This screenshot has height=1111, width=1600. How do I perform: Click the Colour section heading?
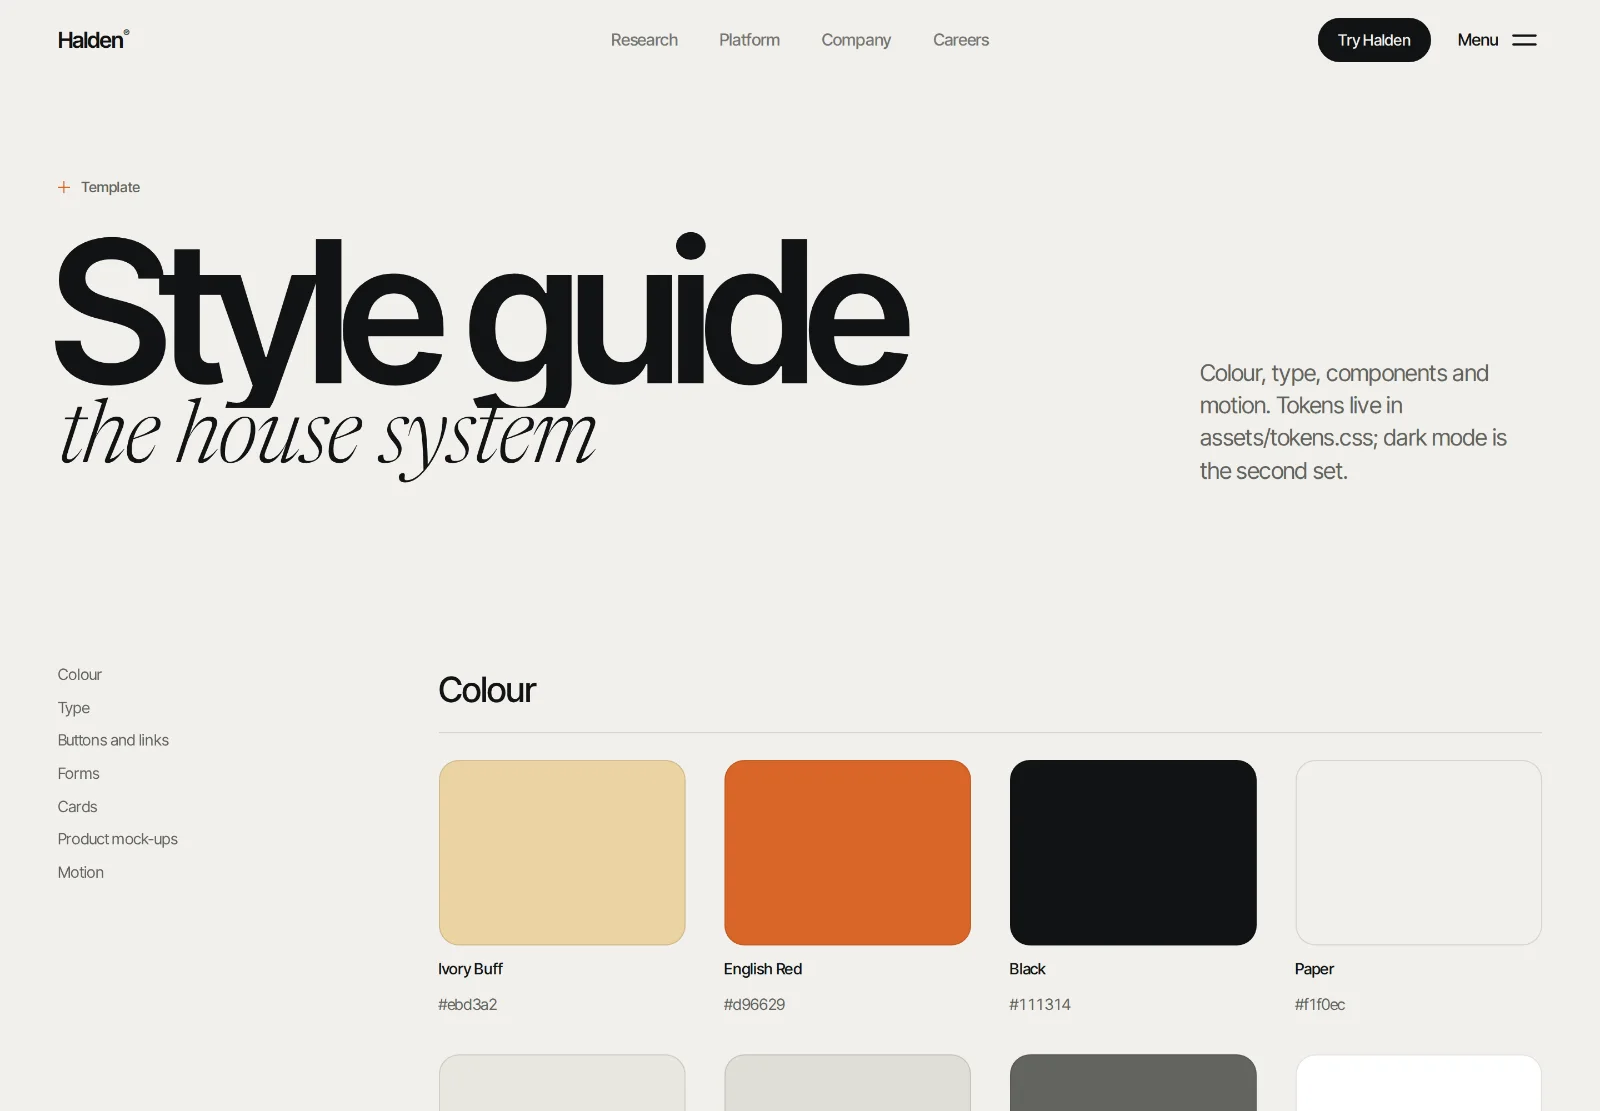tap(487, 690)
